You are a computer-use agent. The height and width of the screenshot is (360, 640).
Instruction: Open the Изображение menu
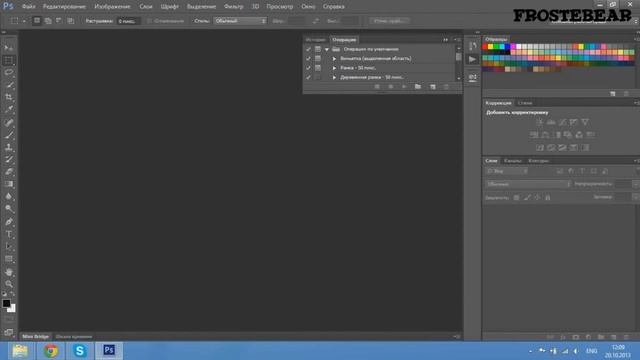point(112,7)
